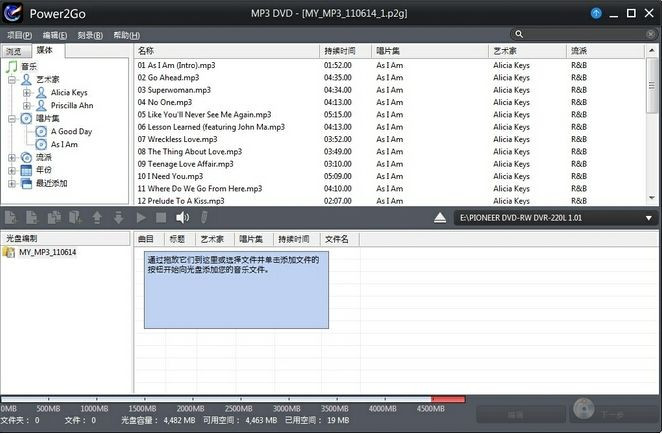Click the play button in the toolbar
The height and width of the screenshot is (434, 662).
click(x=141, y=217)
